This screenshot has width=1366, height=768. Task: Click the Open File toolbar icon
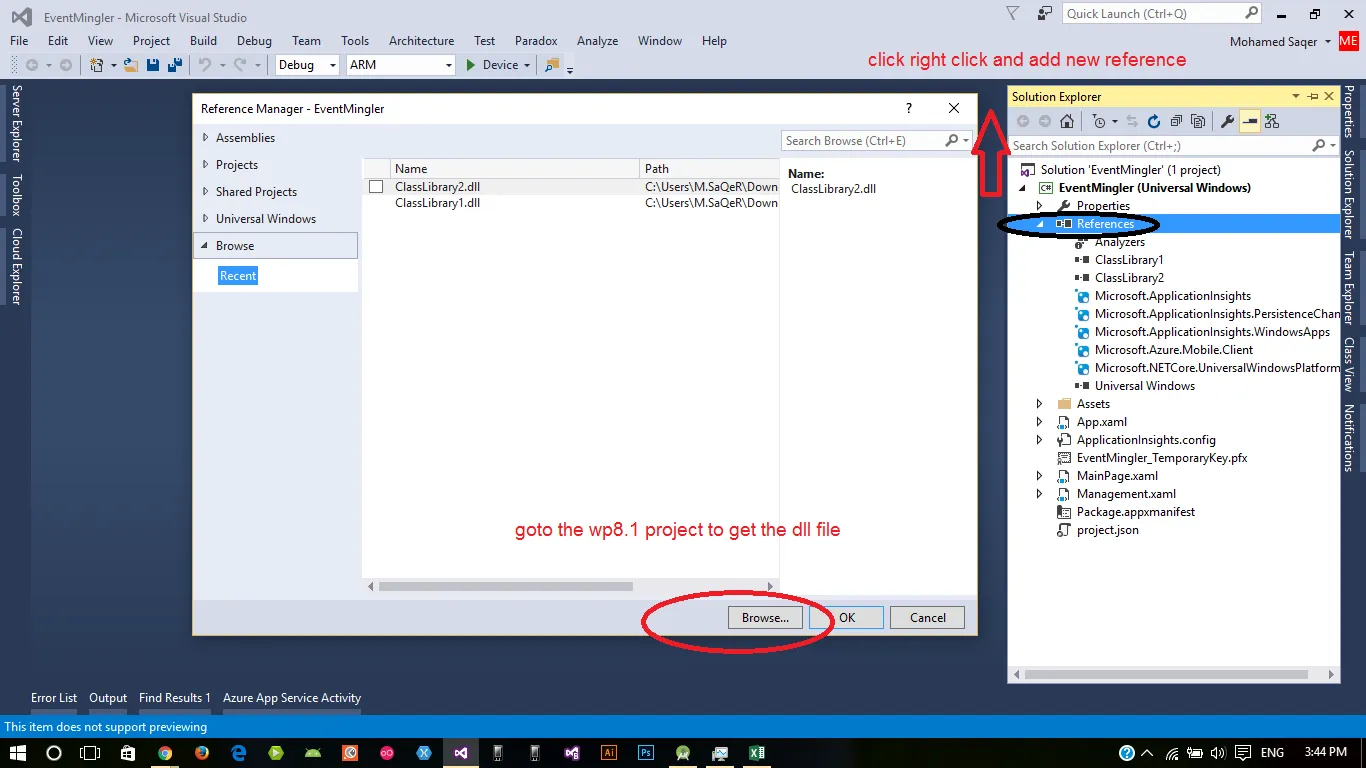click(130, 65)
